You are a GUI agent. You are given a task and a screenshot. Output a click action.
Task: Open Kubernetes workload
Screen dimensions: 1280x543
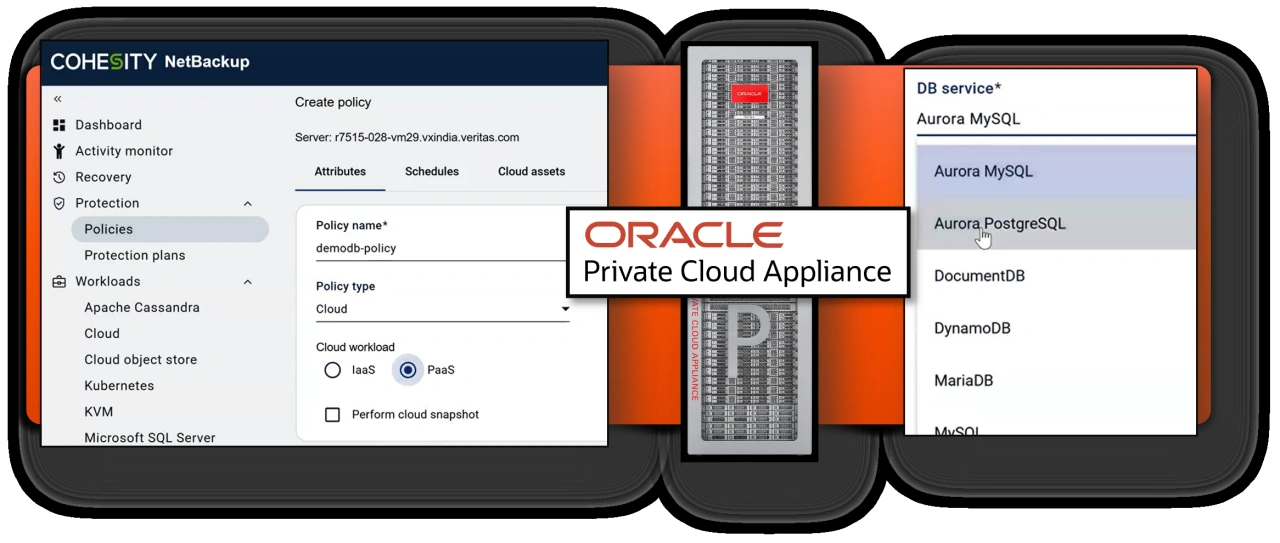click(119, 385)
